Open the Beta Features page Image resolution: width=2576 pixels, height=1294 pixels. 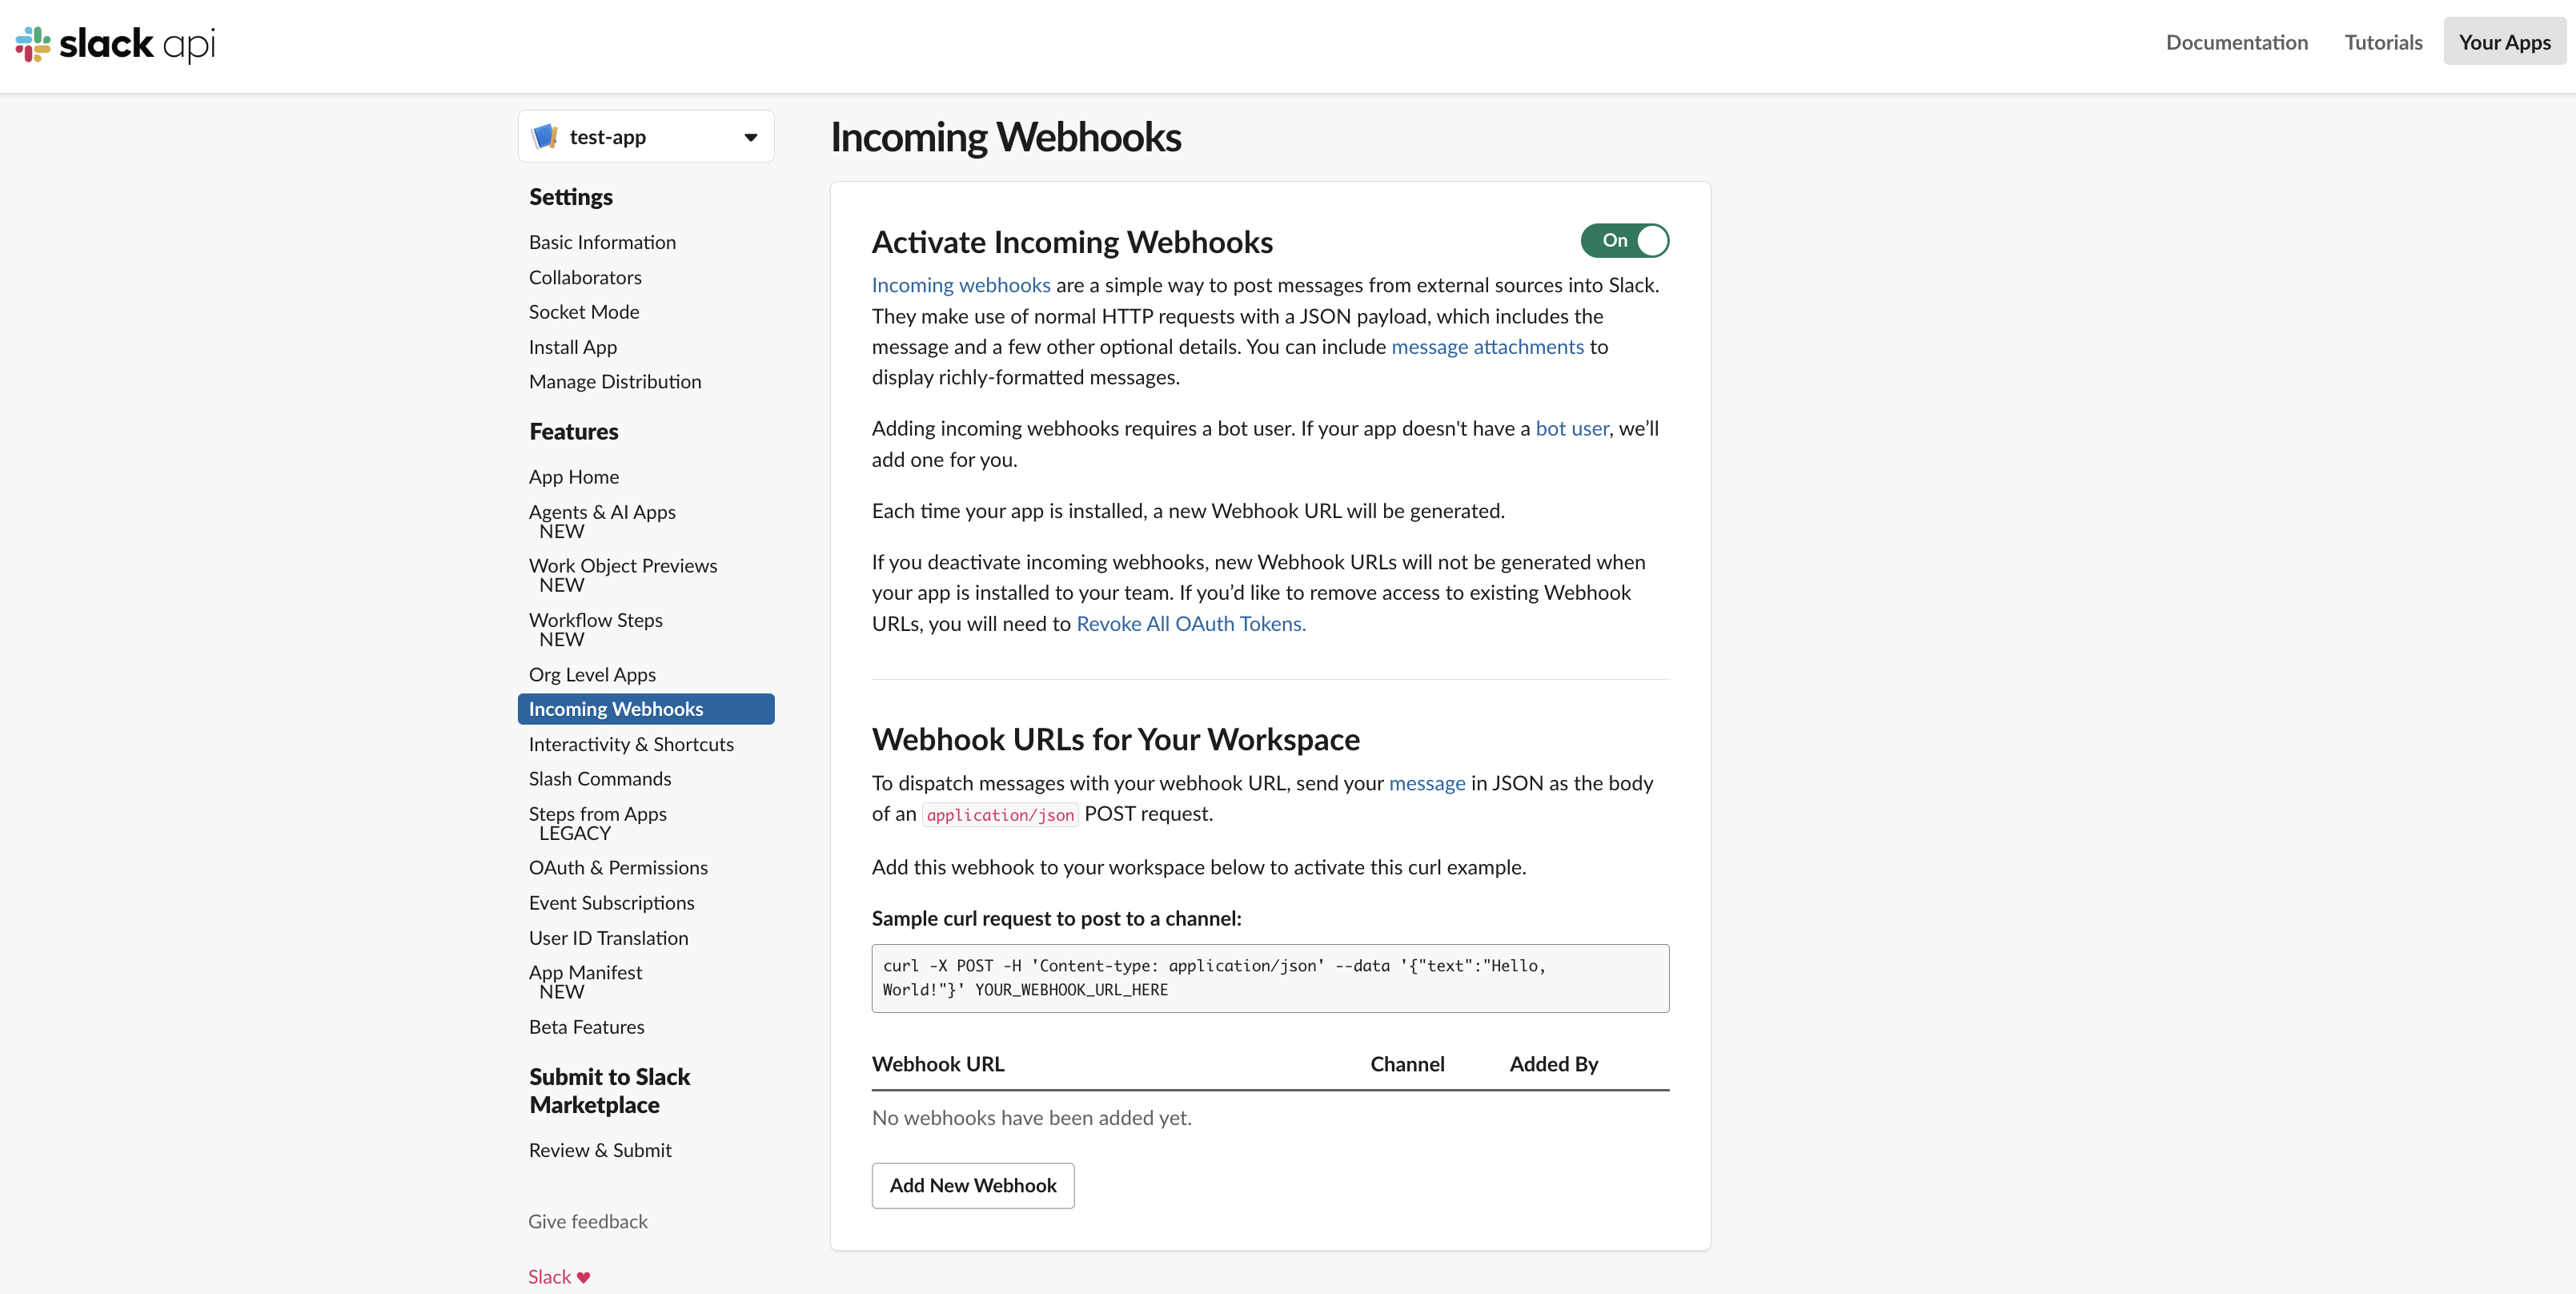[586, 1027]
